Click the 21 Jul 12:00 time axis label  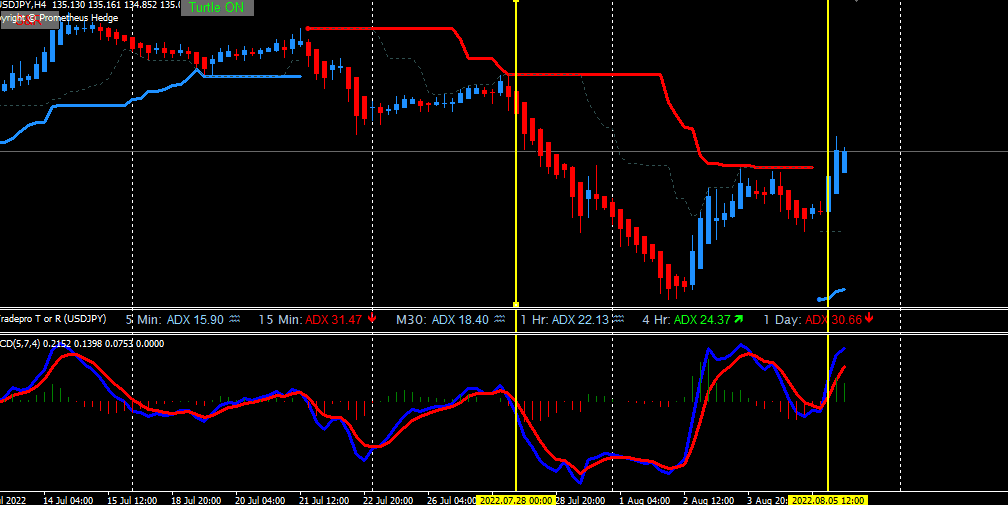[325, 500]
